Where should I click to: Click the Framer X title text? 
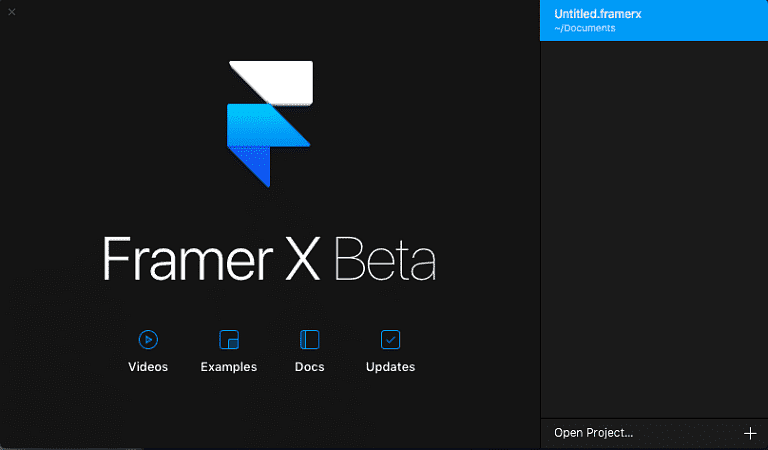coord(212,258)
